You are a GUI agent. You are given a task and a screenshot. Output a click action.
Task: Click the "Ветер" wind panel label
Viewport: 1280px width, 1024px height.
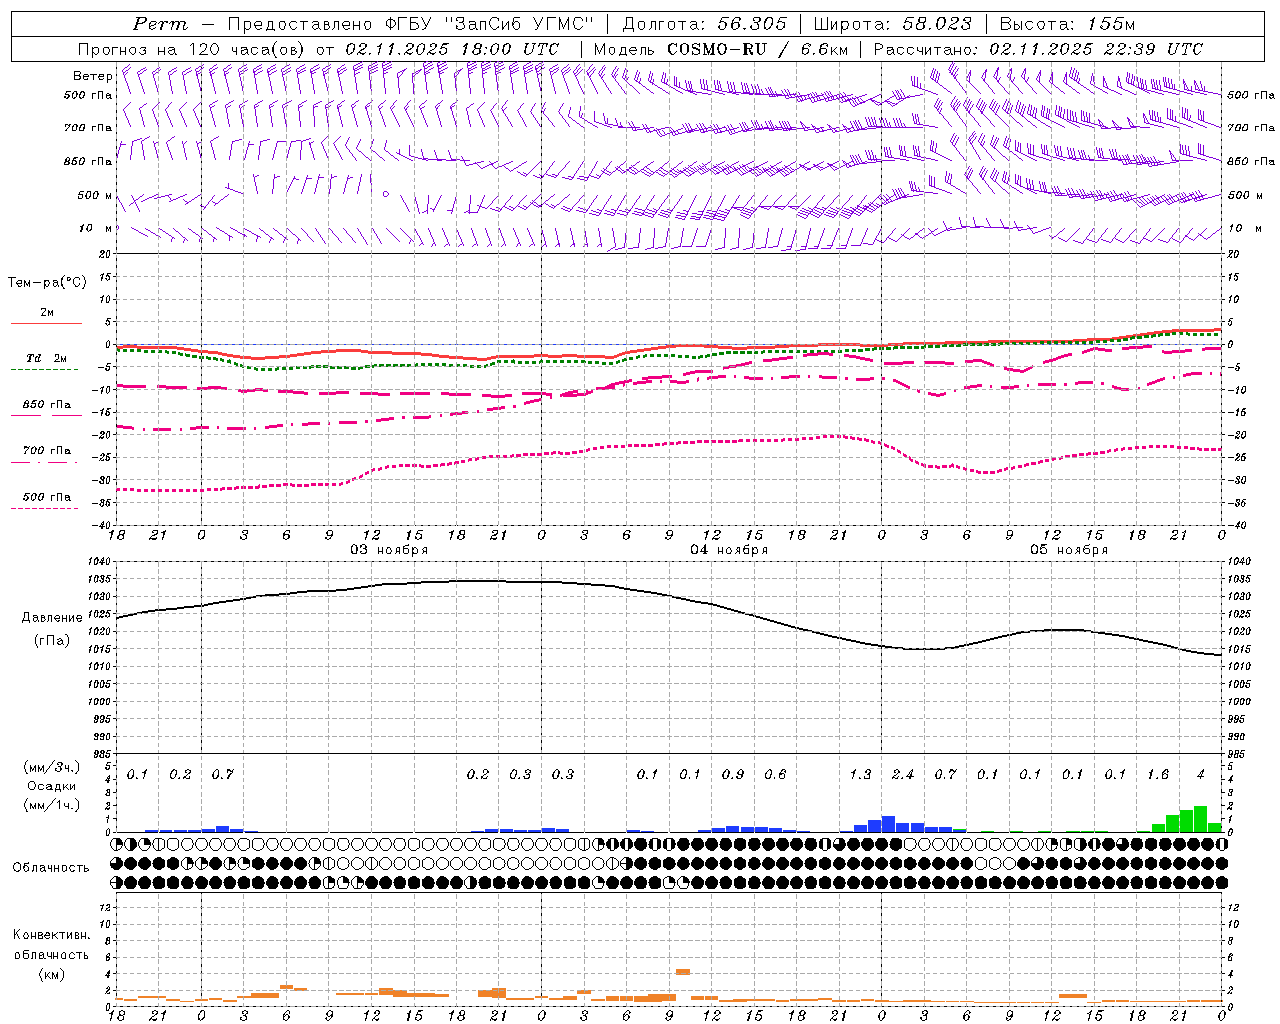point(93,76)
